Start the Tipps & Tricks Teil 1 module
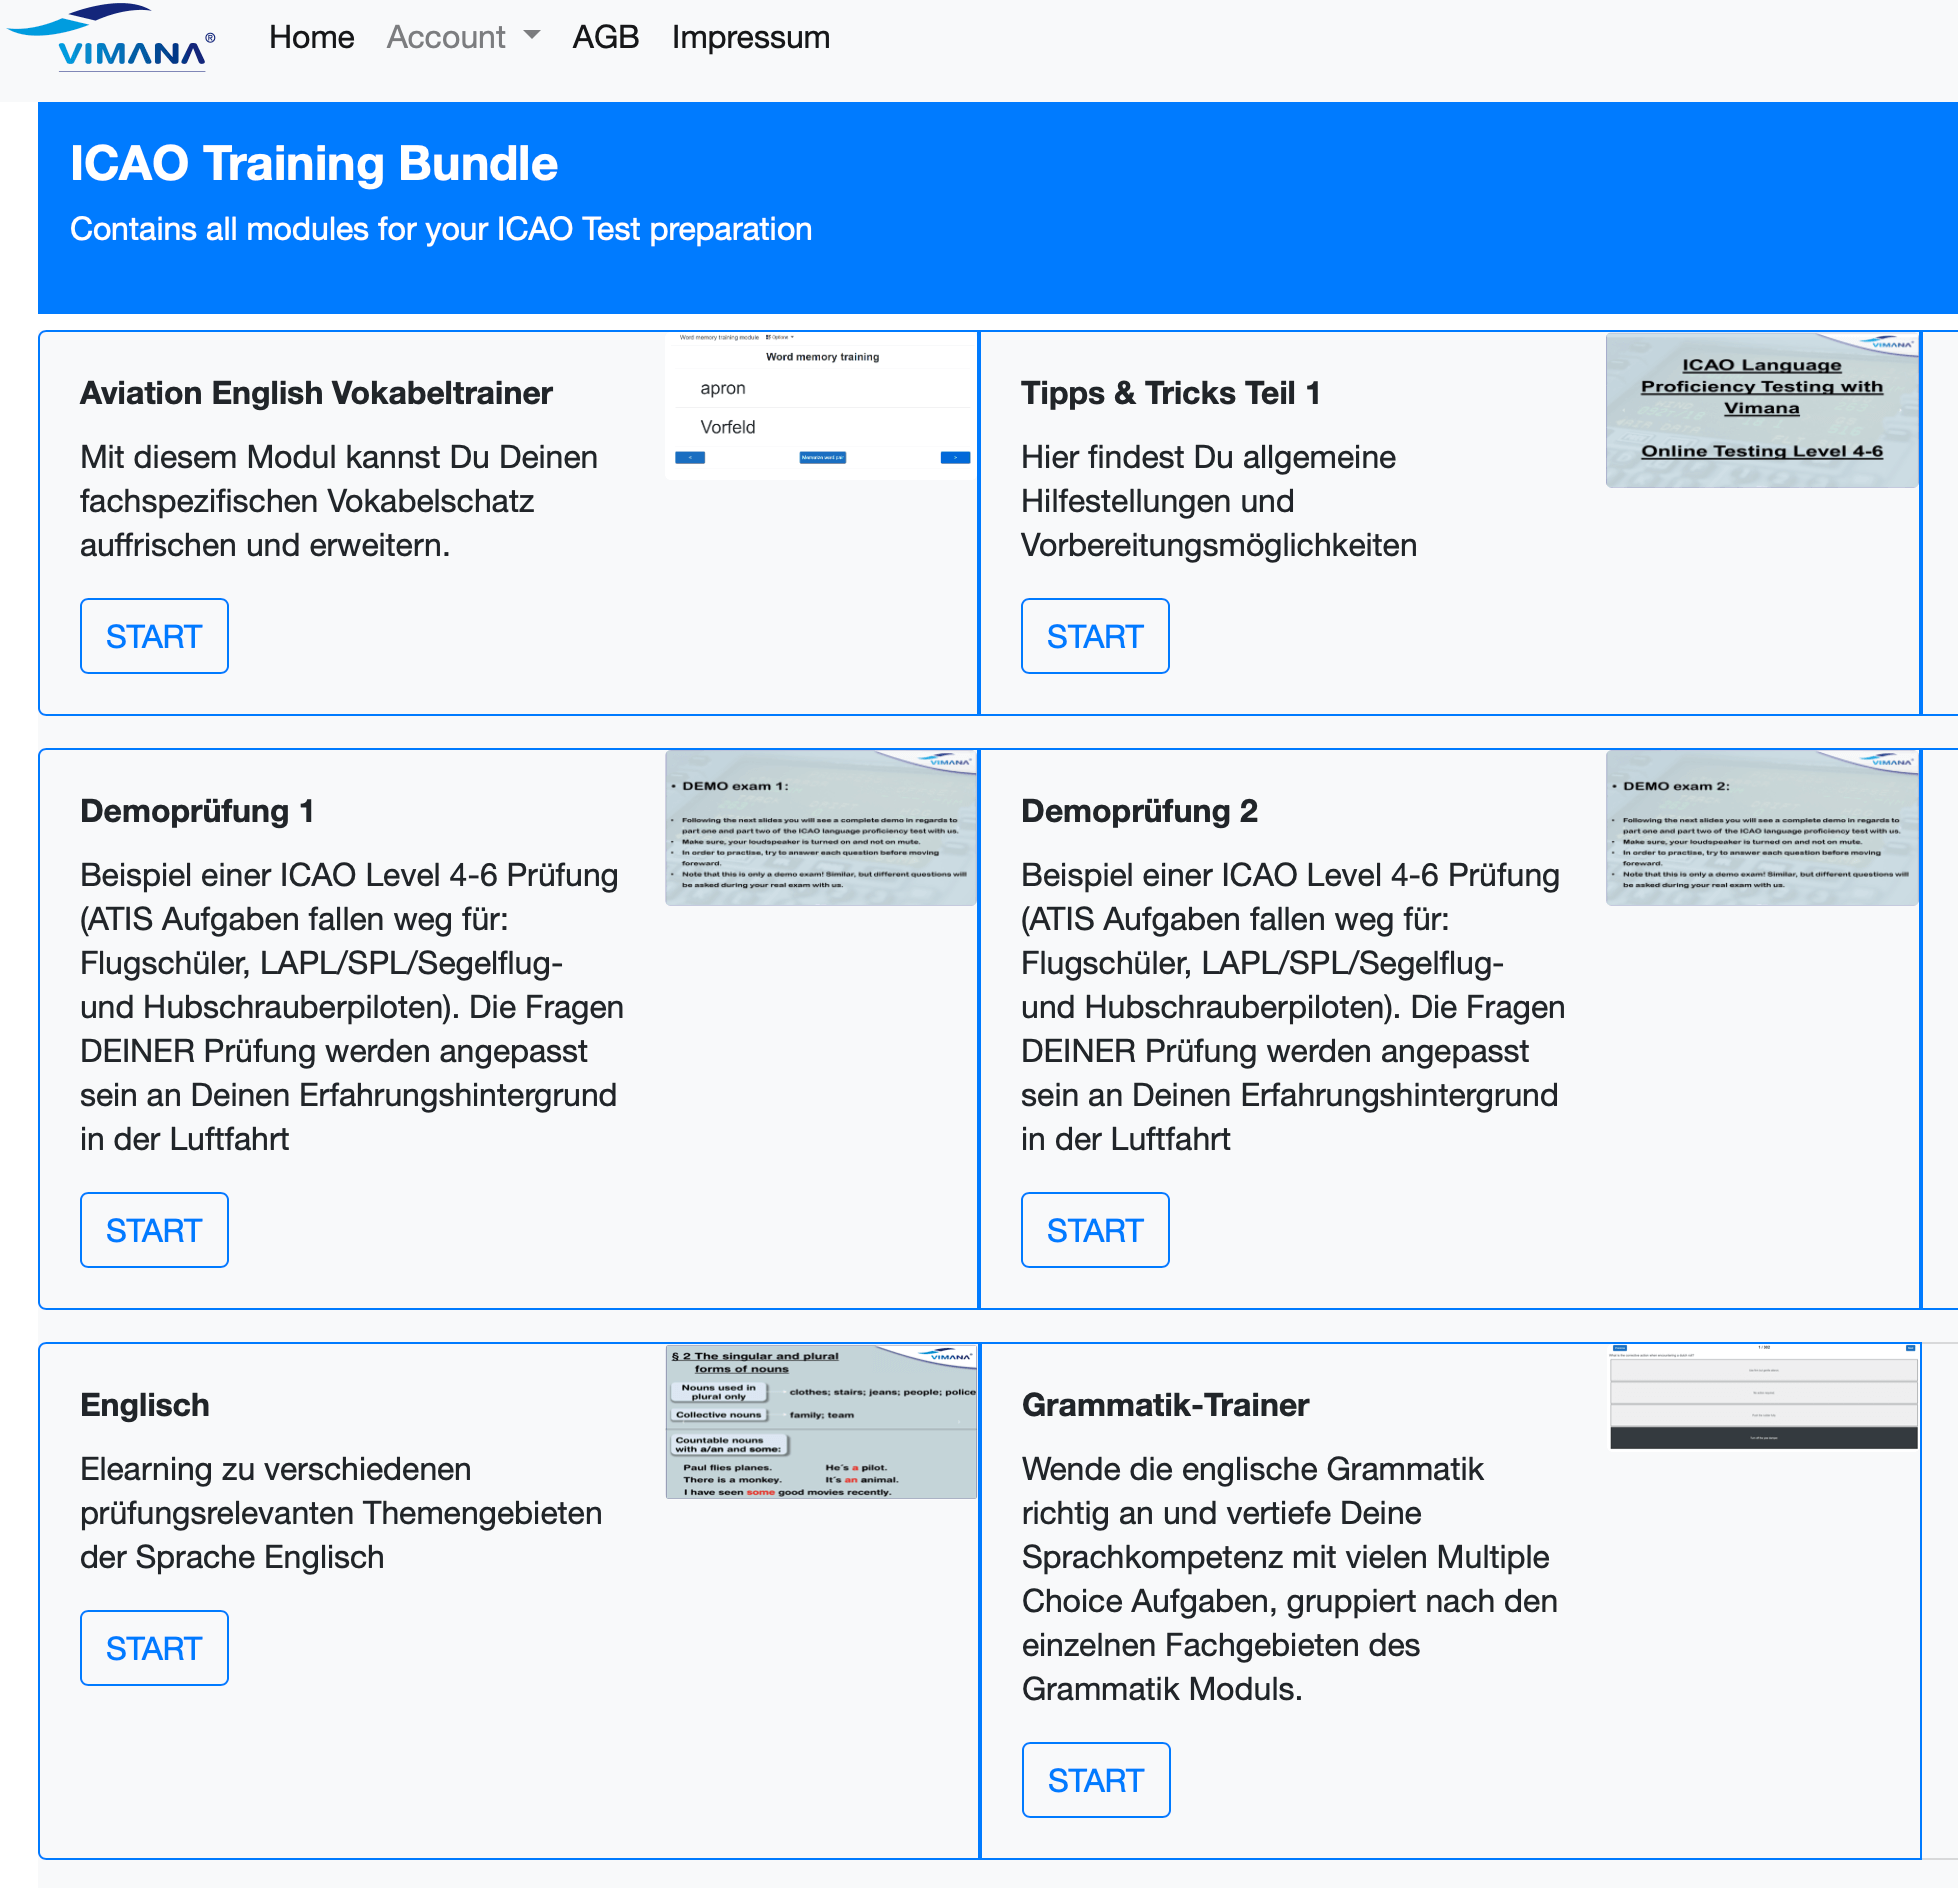The height and width of the screenshot is (1888, 1958). pos(1094,636)
